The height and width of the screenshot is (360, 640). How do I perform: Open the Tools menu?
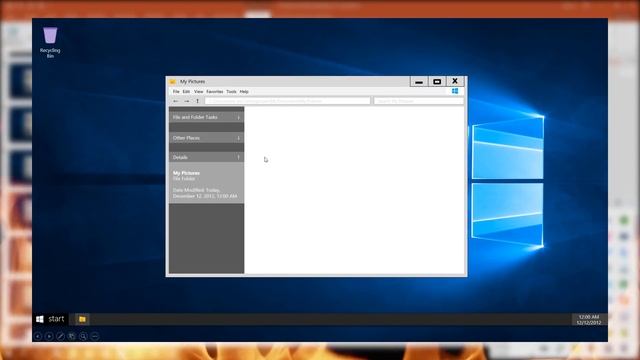(231, 91)
